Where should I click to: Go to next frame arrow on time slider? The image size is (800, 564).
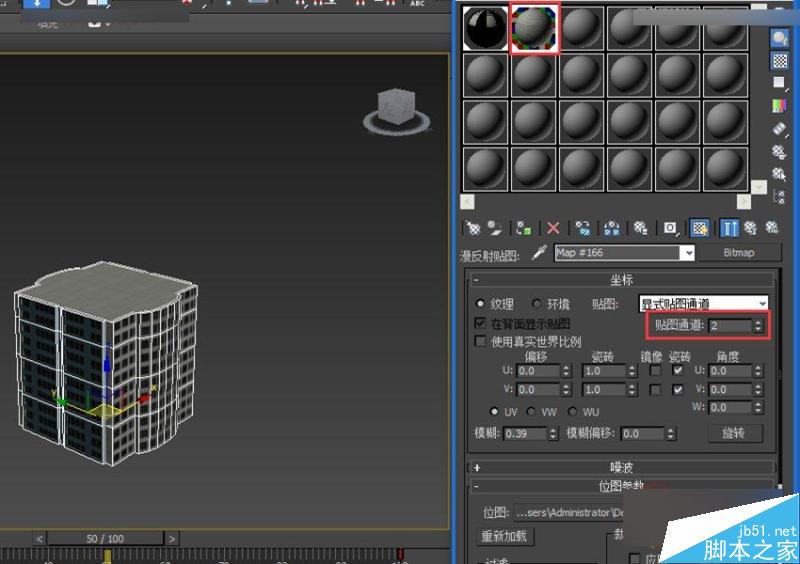tap(172, 538)
